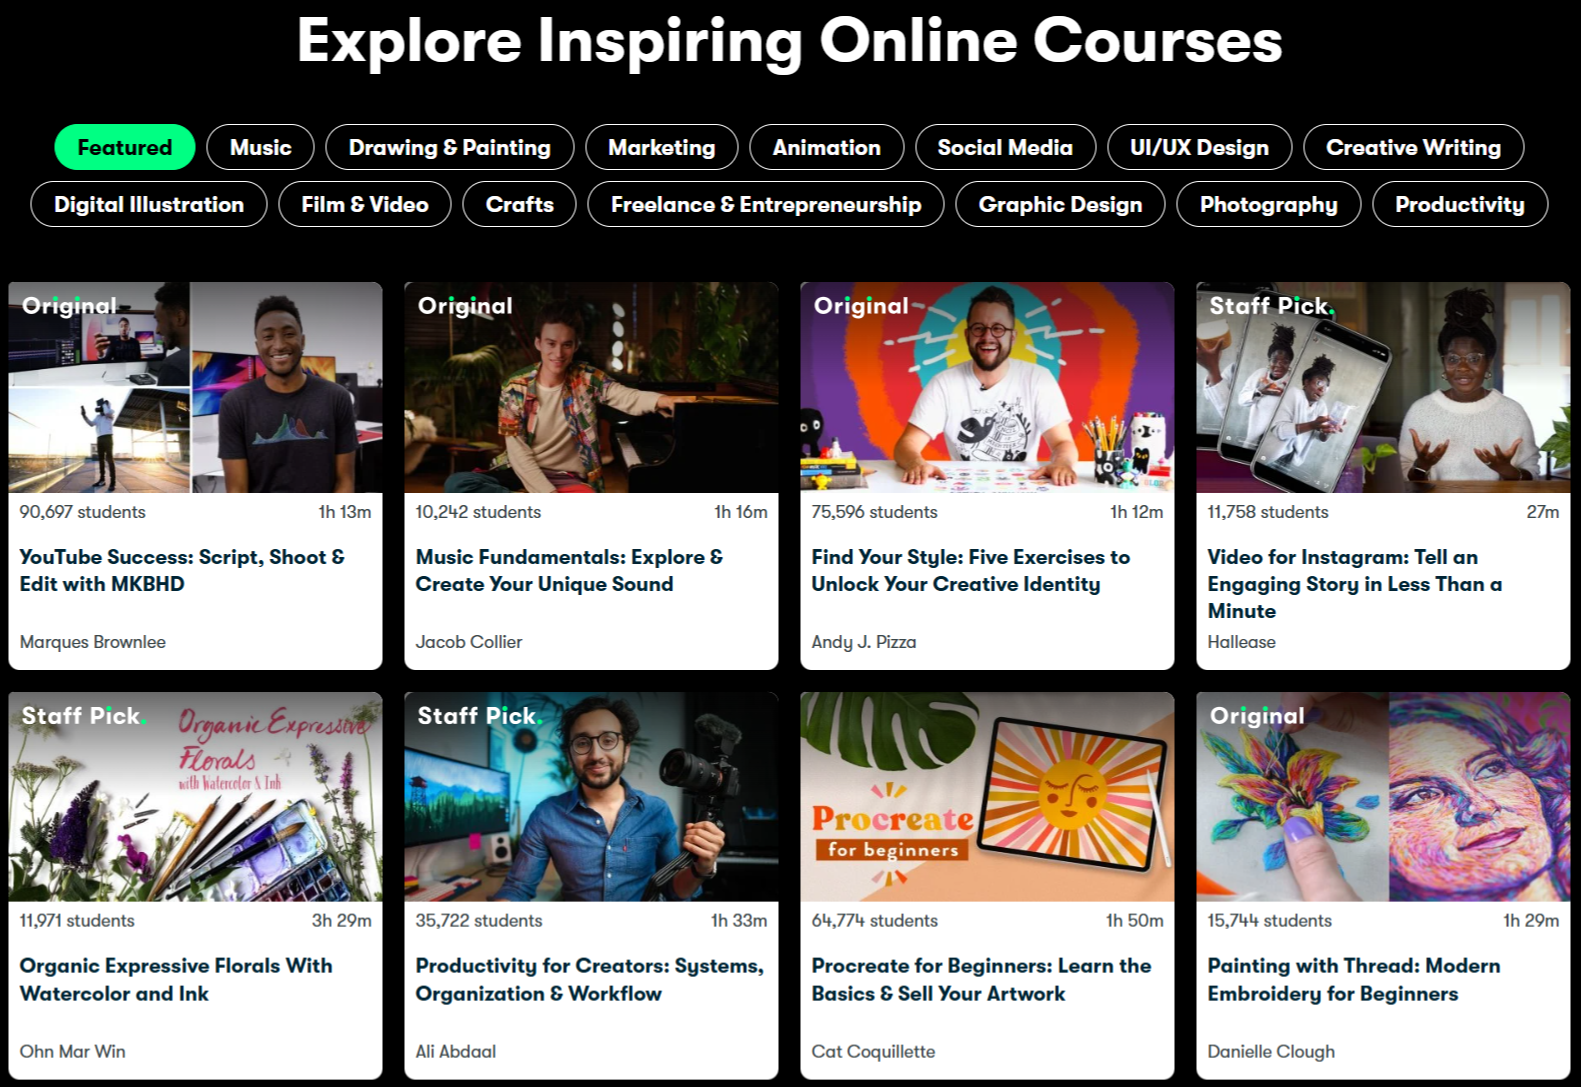Choose Freelance & Entrepreneurship category
This screenshot has width=1581, height=1087.
(766, 204)
